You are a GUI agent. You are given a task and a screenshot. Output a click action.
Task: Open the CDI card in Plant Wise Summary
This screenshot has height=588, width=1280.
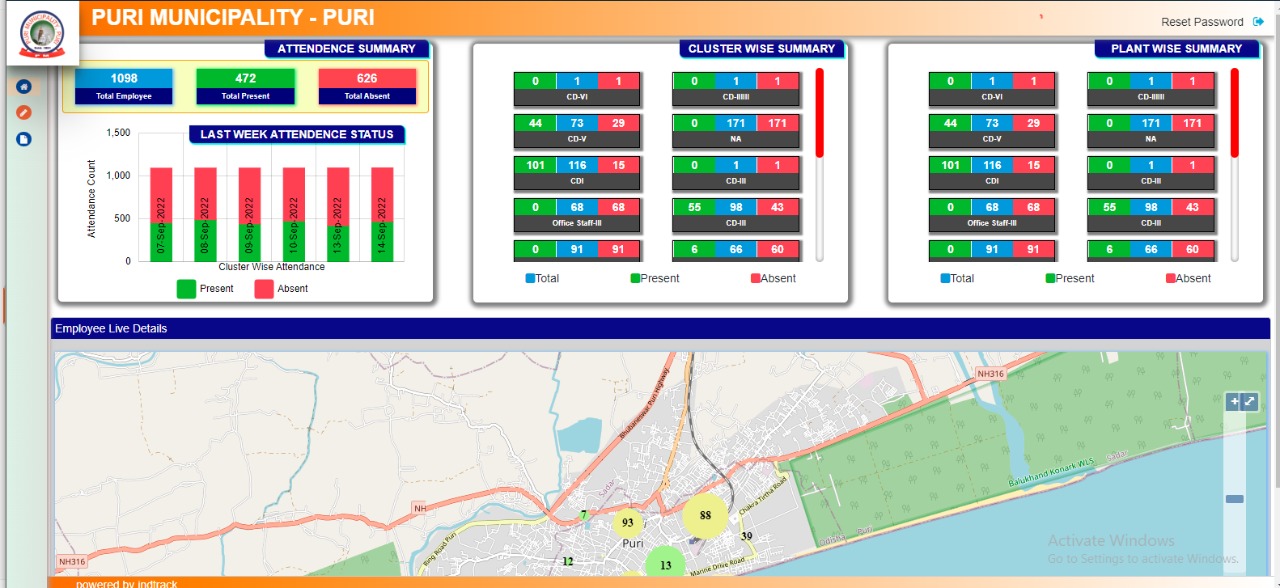992,173
